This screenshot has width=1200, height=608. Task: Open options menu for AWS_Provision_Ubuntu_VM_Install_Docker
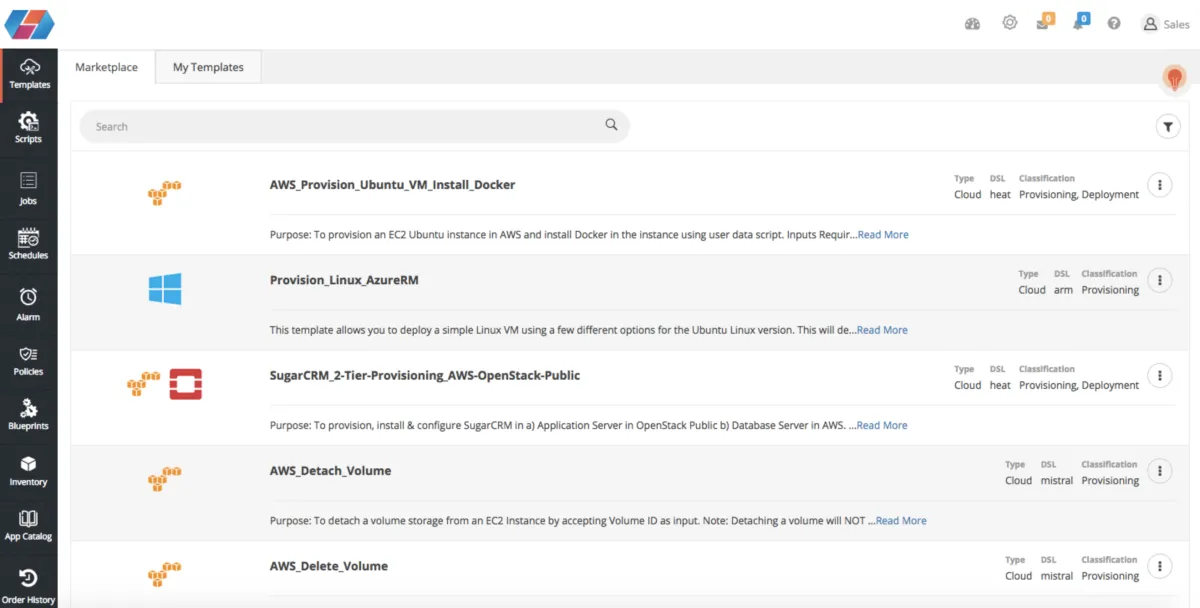click(1159, 185)
